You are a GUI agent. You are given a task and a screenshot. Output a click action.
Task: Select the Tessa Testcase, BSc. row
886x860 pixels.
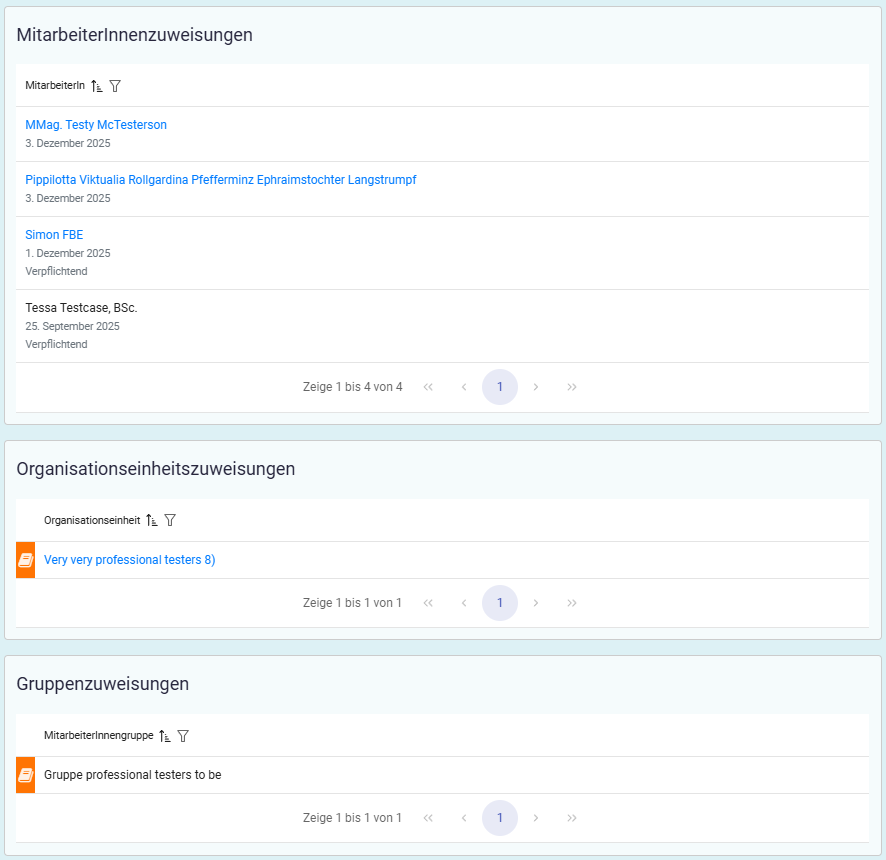(81, 308)
